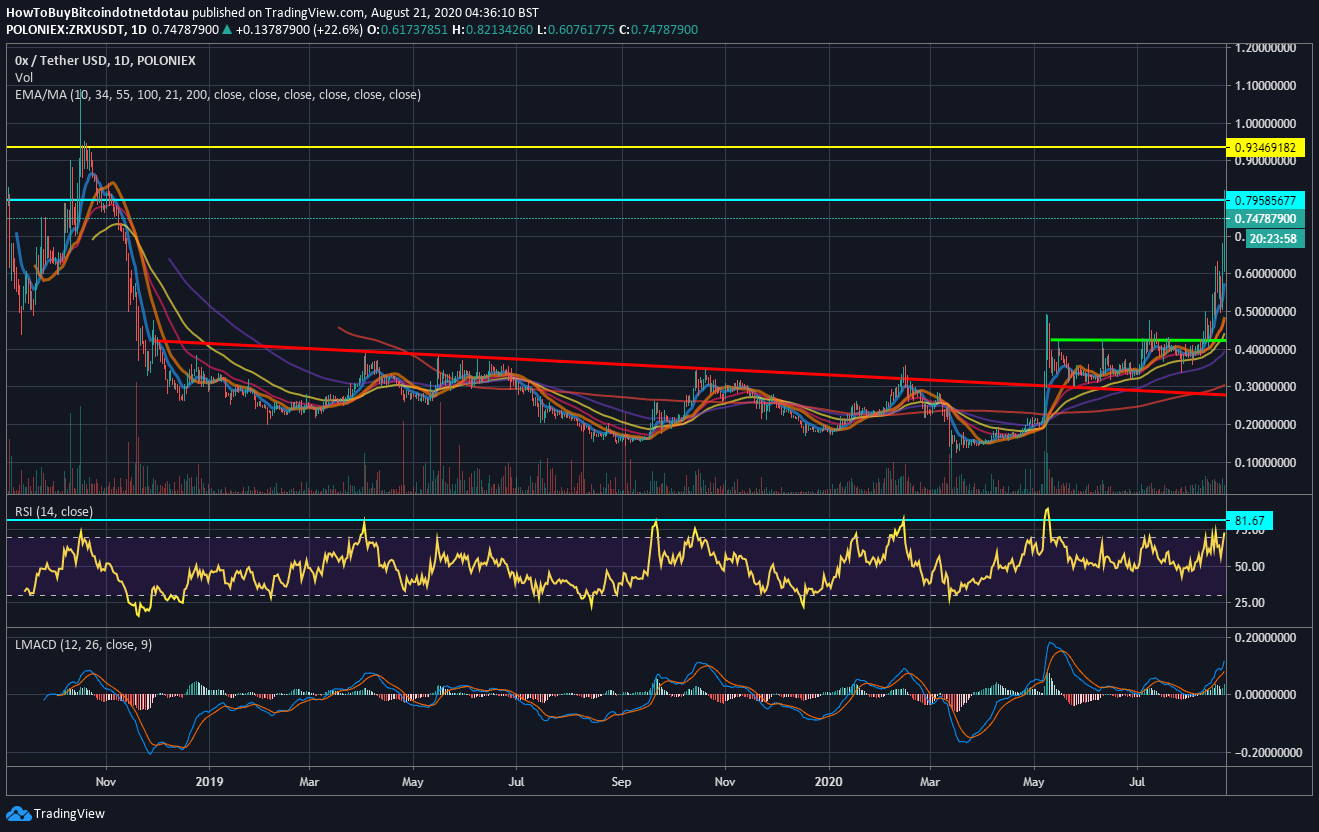The image size is (1319, 832).
Task: Click the LMACD (12, 26, close, 9) label
Action: click(83, 645)
